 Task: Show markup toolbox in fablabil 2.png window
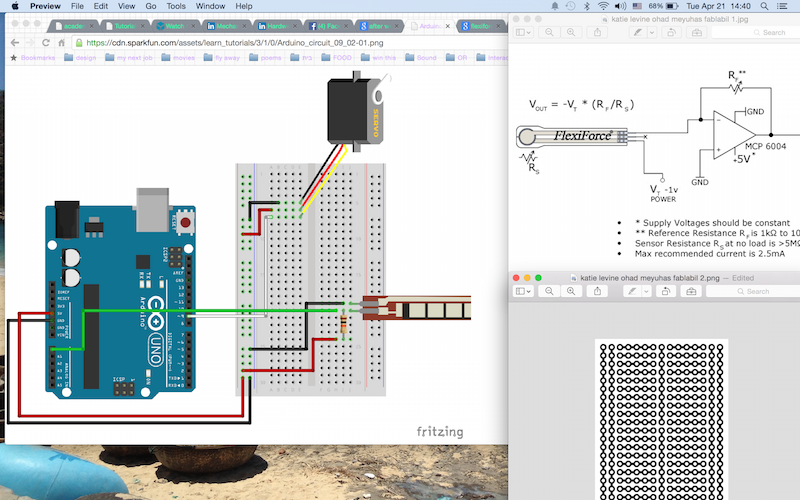click(691, 291)
